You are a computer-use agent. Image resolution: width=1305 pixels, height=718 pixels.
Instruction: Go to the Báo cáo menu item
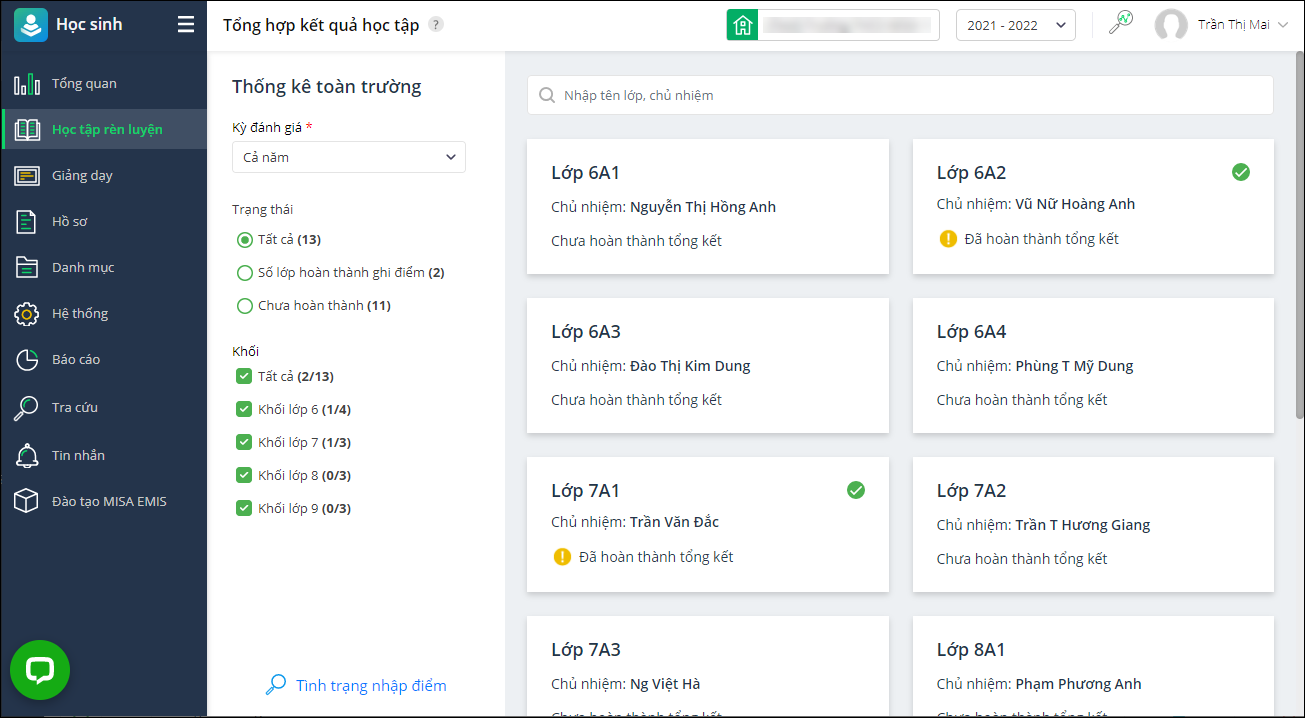click(76, 360)
